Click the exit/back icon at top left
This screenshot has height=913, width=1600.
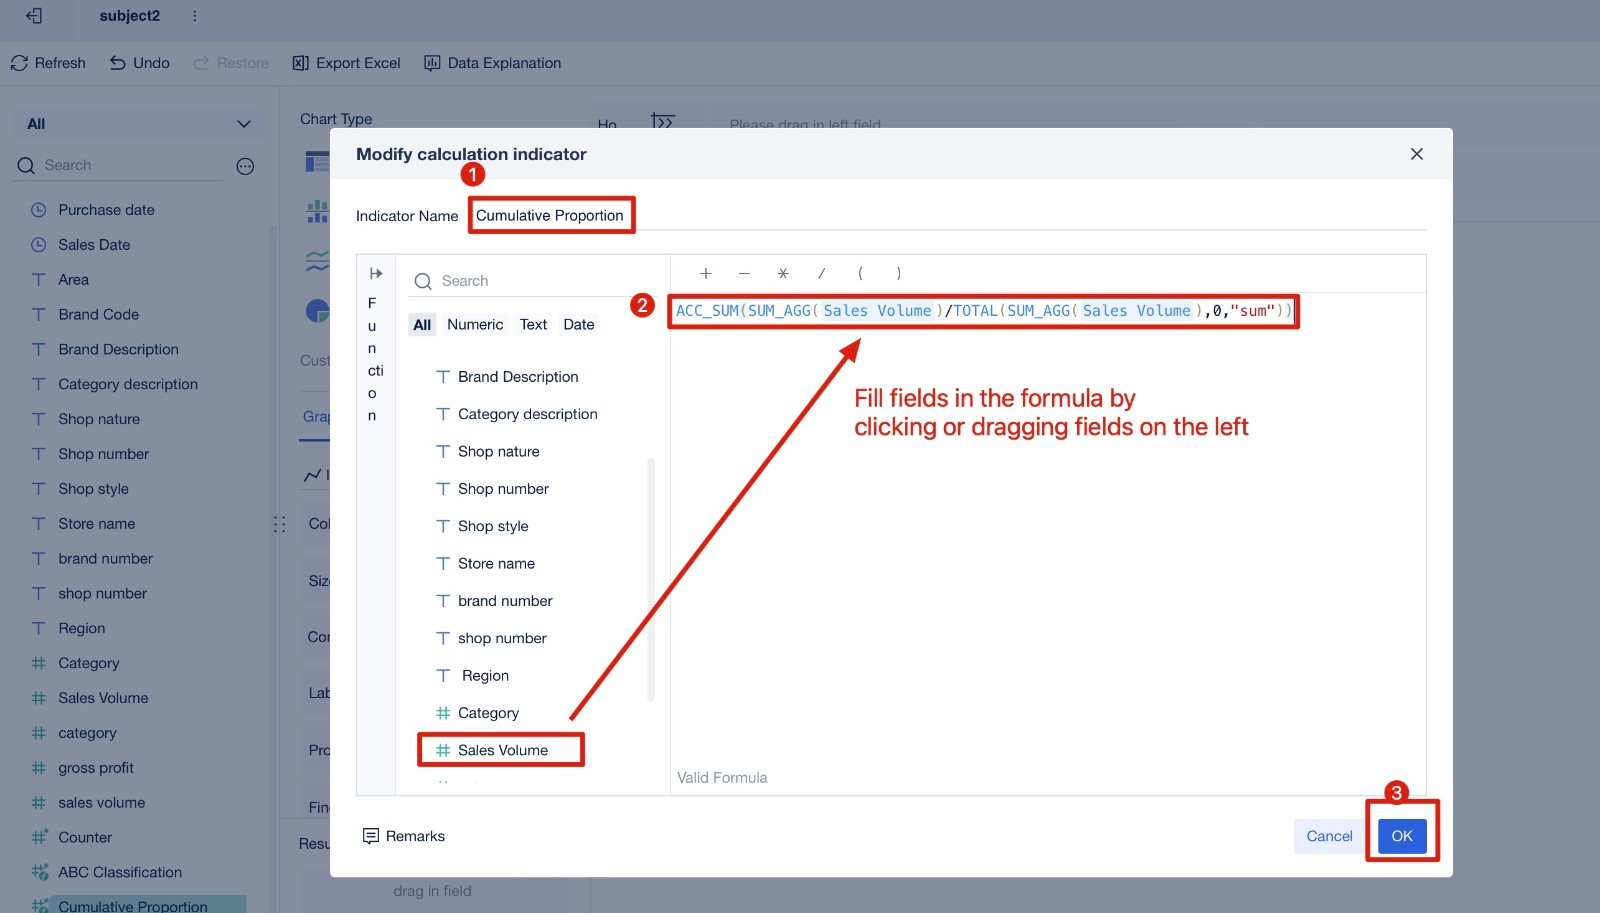pos(34,16)
